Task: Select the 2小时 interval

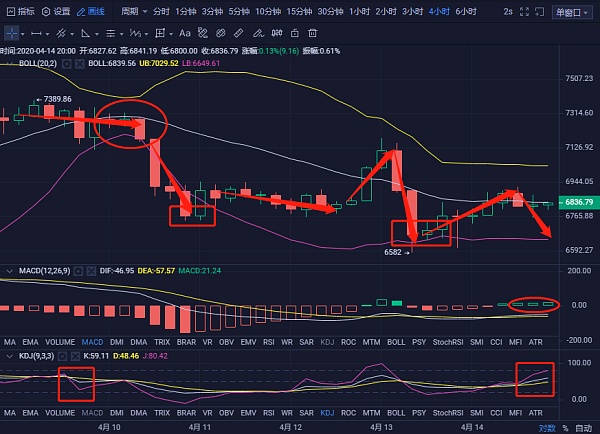Action: (386, 12)
